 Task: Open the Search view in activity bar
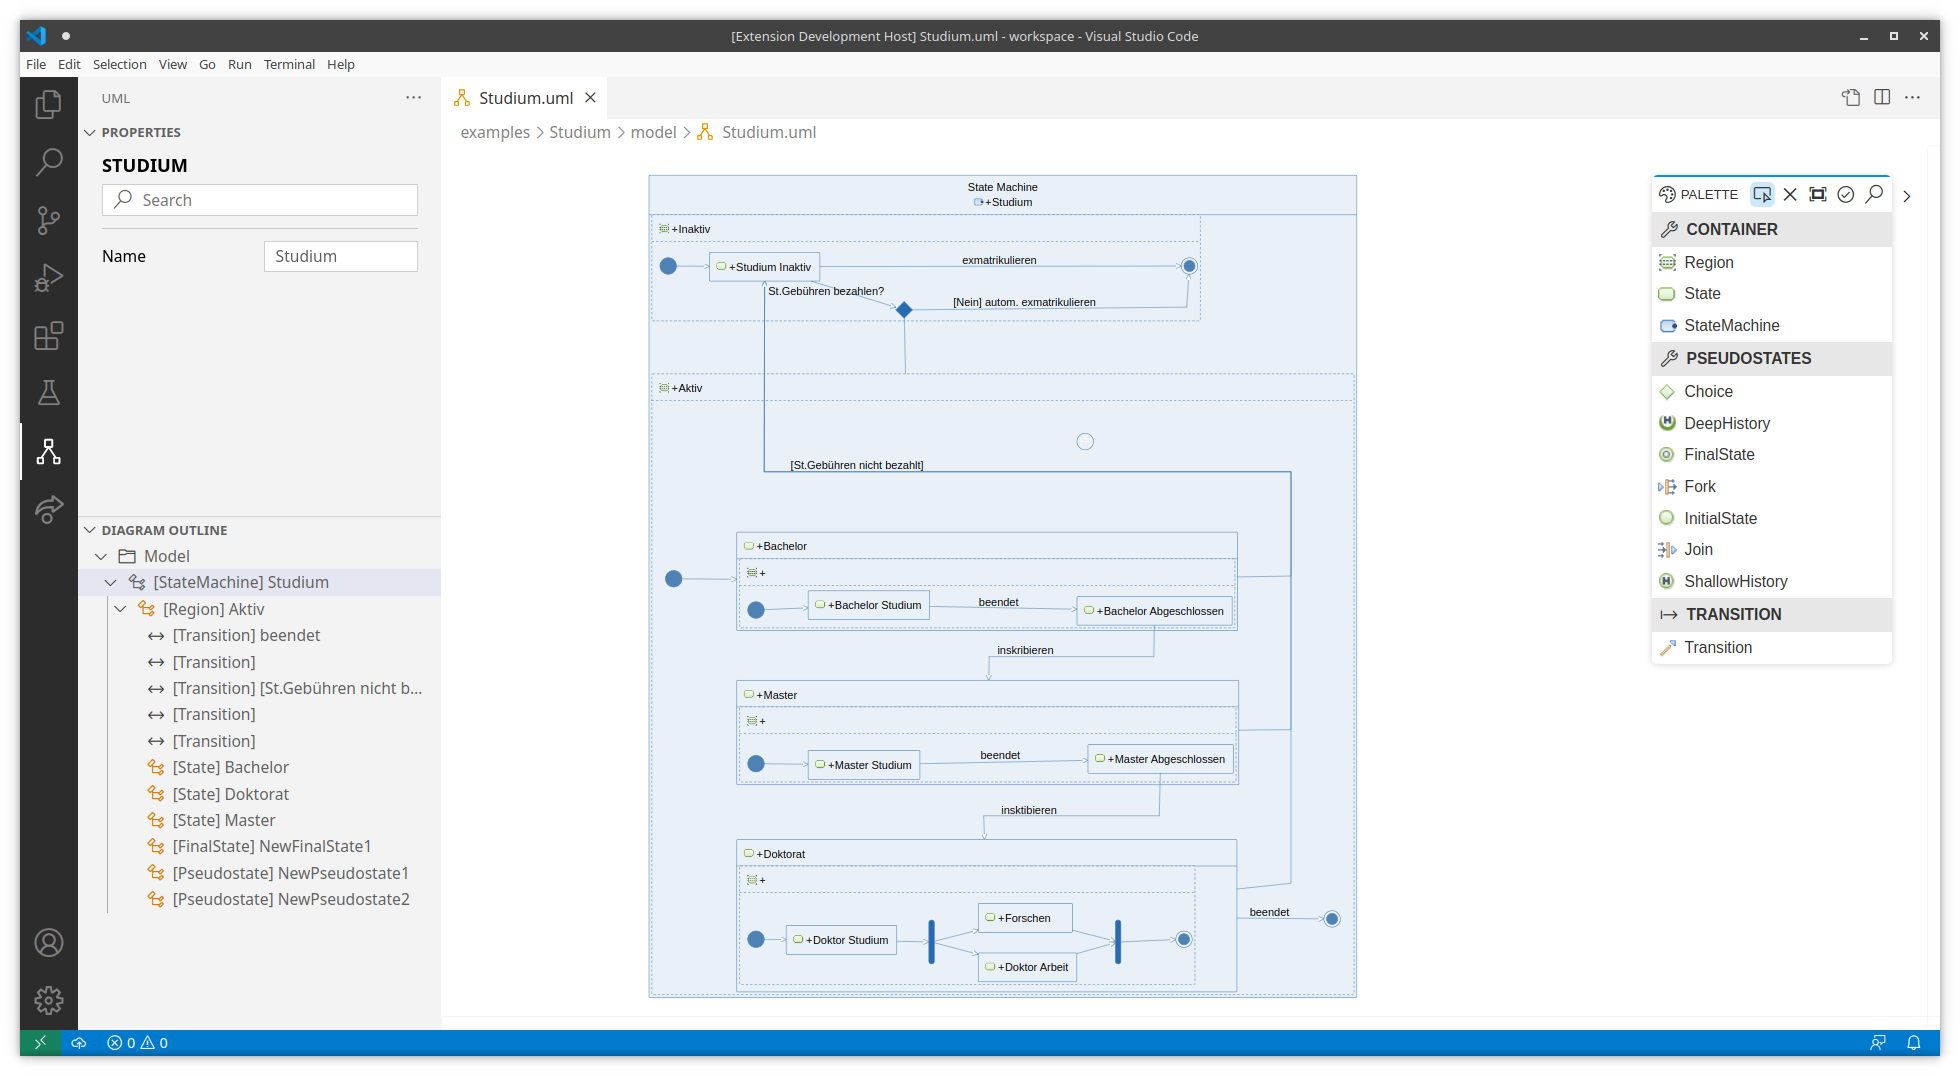click(48, 162)
